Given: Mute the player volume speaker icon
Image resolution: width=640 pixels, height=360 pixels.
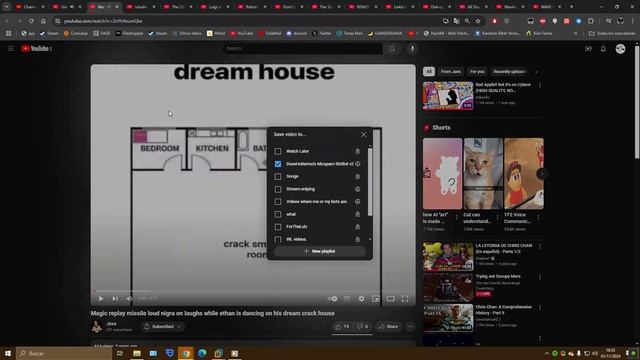Looking at the screenshot, I should pyautogui.click(x=129, y=299).
